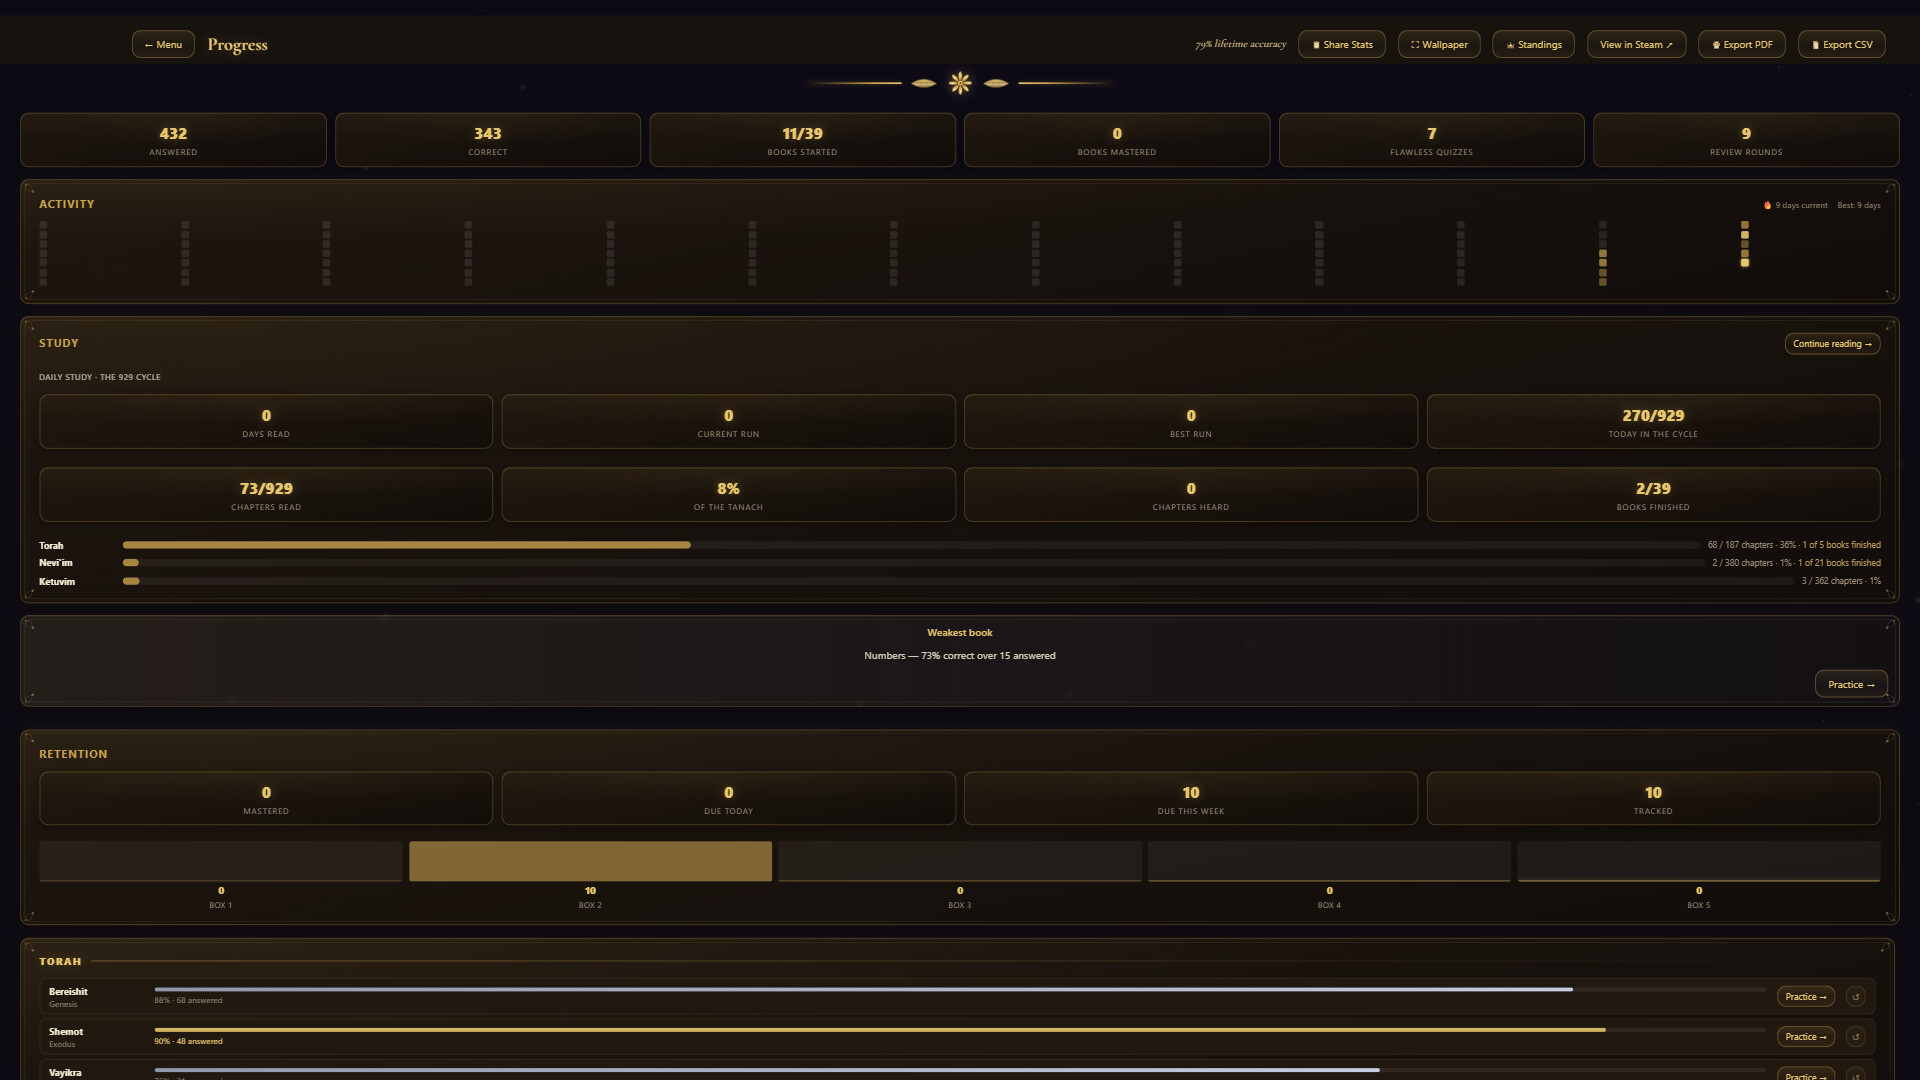The width and height of the screenshot is (1920, 1080).
Task: Select the 7 Flawless Quizzes card
Action: pyautogui.click(x=1431, y=140)
